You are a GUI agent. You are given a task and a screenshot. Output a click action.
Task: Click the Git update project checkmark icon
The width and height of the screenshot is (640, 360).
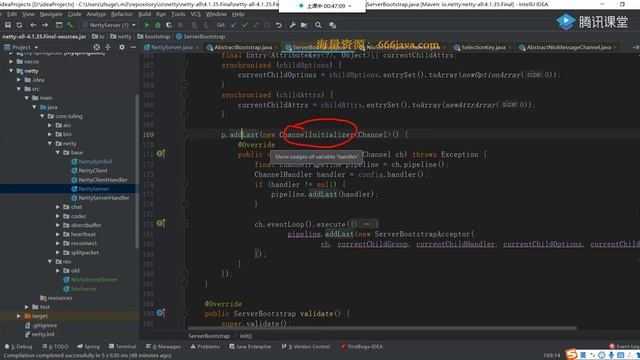click(x=233, y=25)
